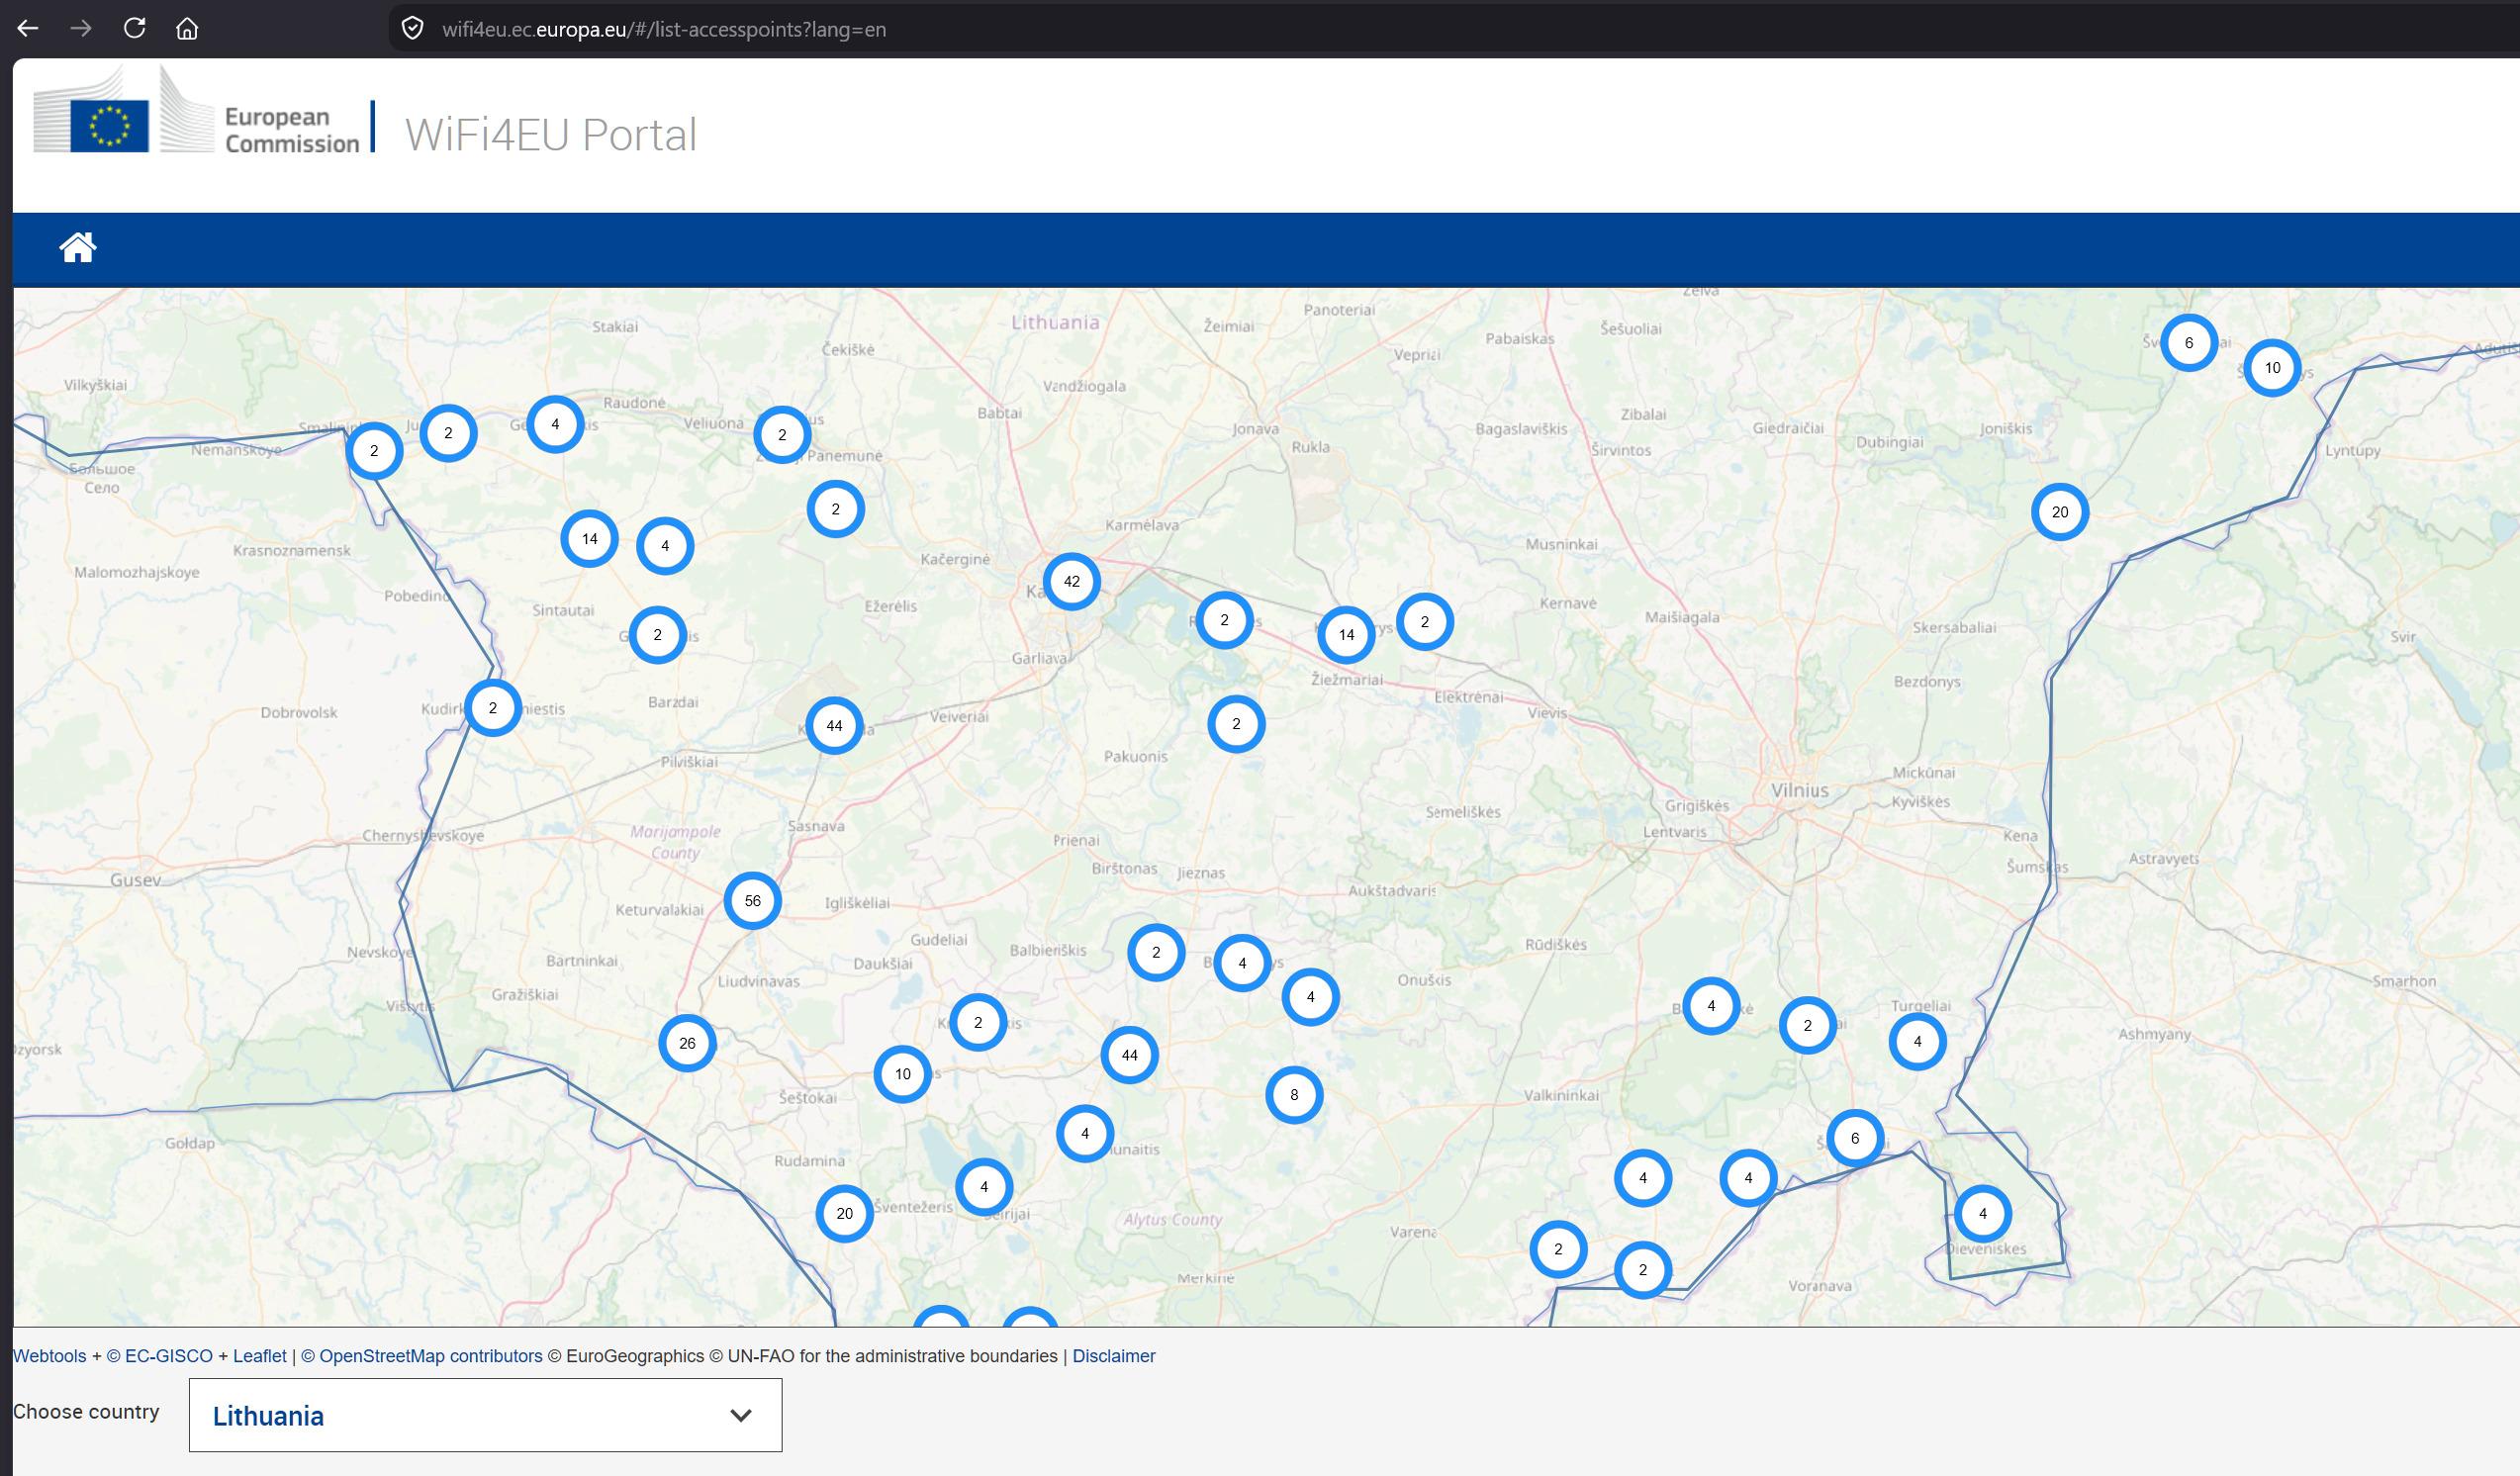Viewport: 2520px width, 1476px height.
Task: Open the cluster marker showing 56
Action: [753, 901]
